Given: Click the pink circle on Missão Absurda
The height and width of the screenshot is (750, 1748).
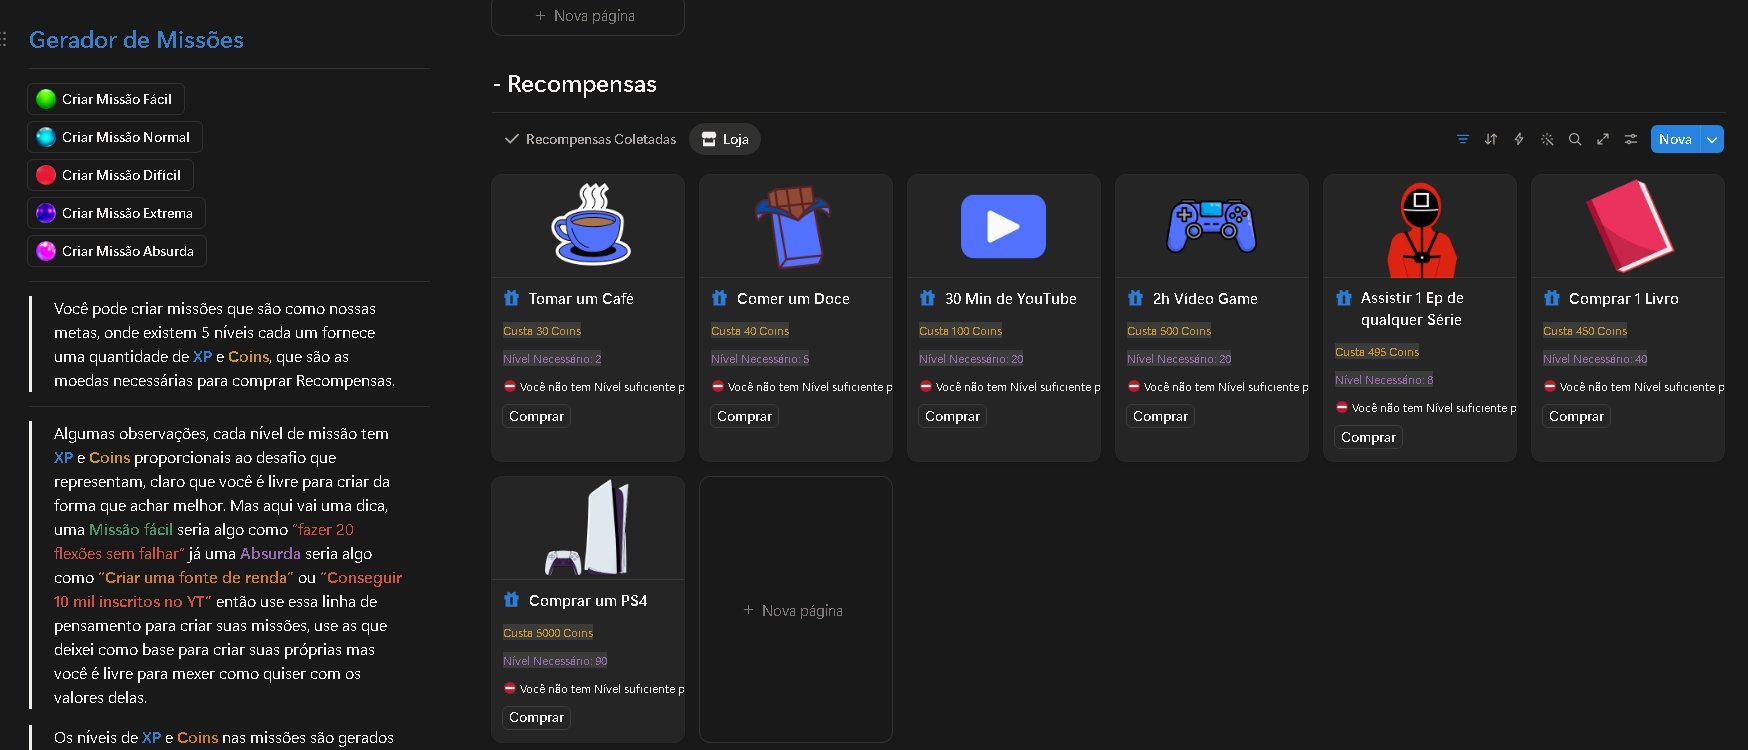Looking at the screenshot, I should 46,251.
